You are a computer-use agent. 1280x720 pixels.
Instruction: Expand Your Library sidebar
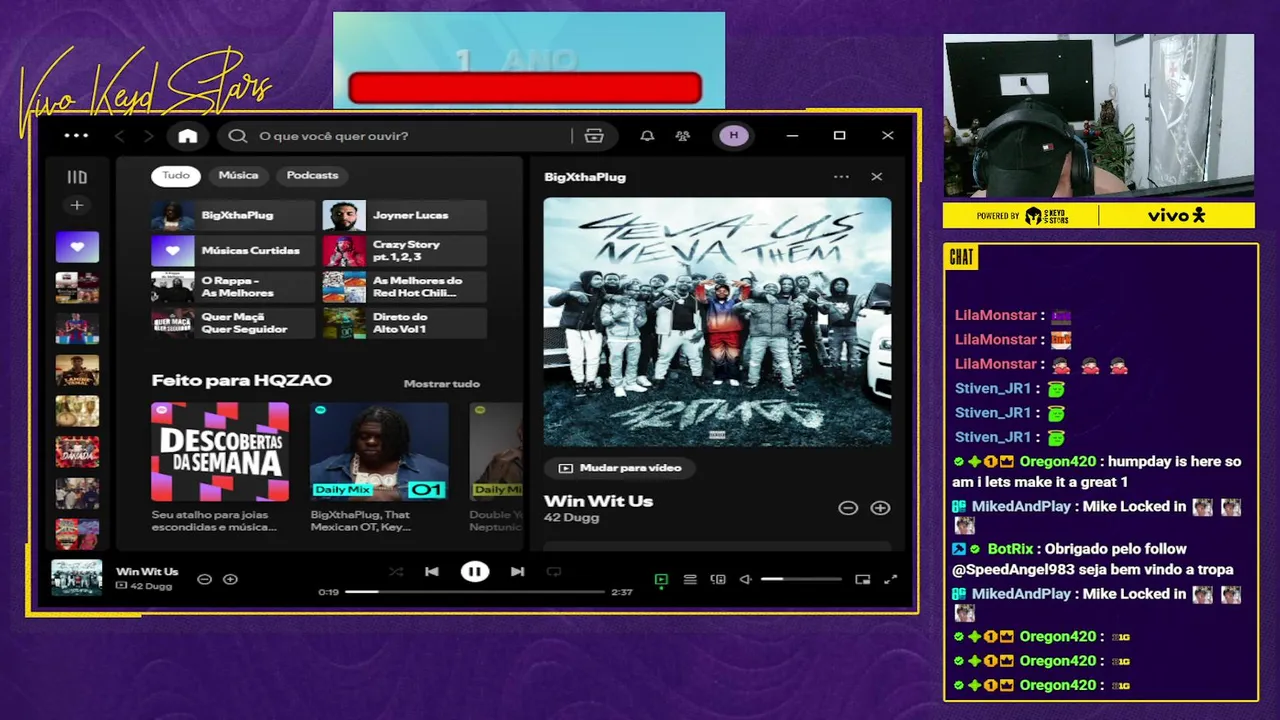[x=77, y=177]
